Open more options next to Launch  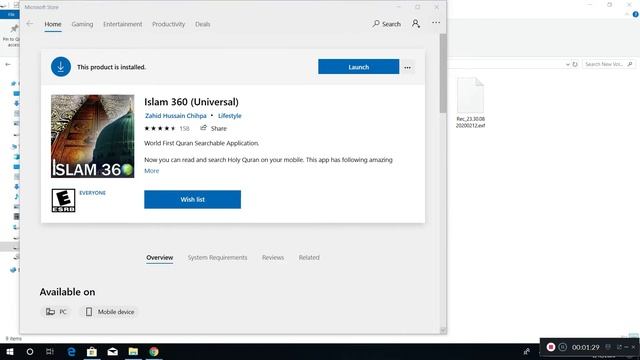pos(407,67)
